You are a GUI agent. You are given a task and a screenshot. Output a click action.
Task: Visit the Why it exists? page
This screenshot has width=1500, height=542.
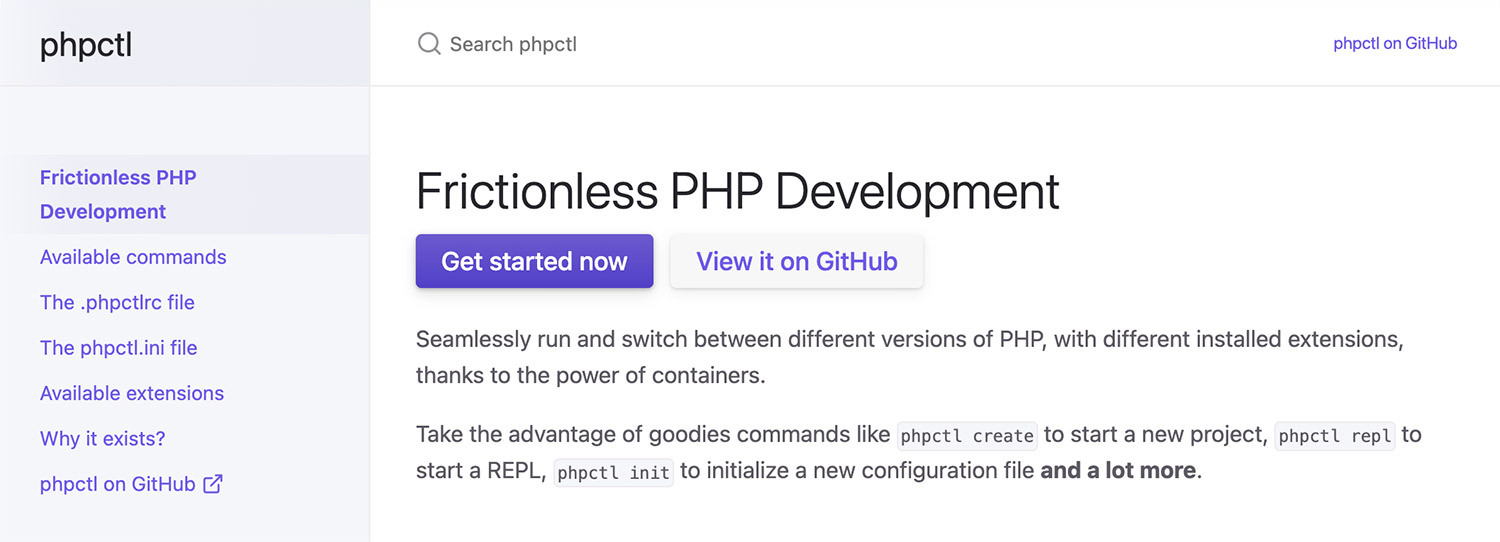click(x=102, y=438)
